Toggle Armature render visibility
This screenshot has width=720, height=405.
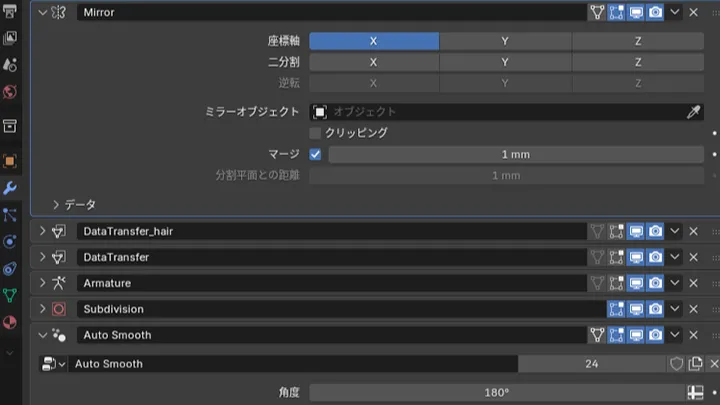(x=655, y=283)
